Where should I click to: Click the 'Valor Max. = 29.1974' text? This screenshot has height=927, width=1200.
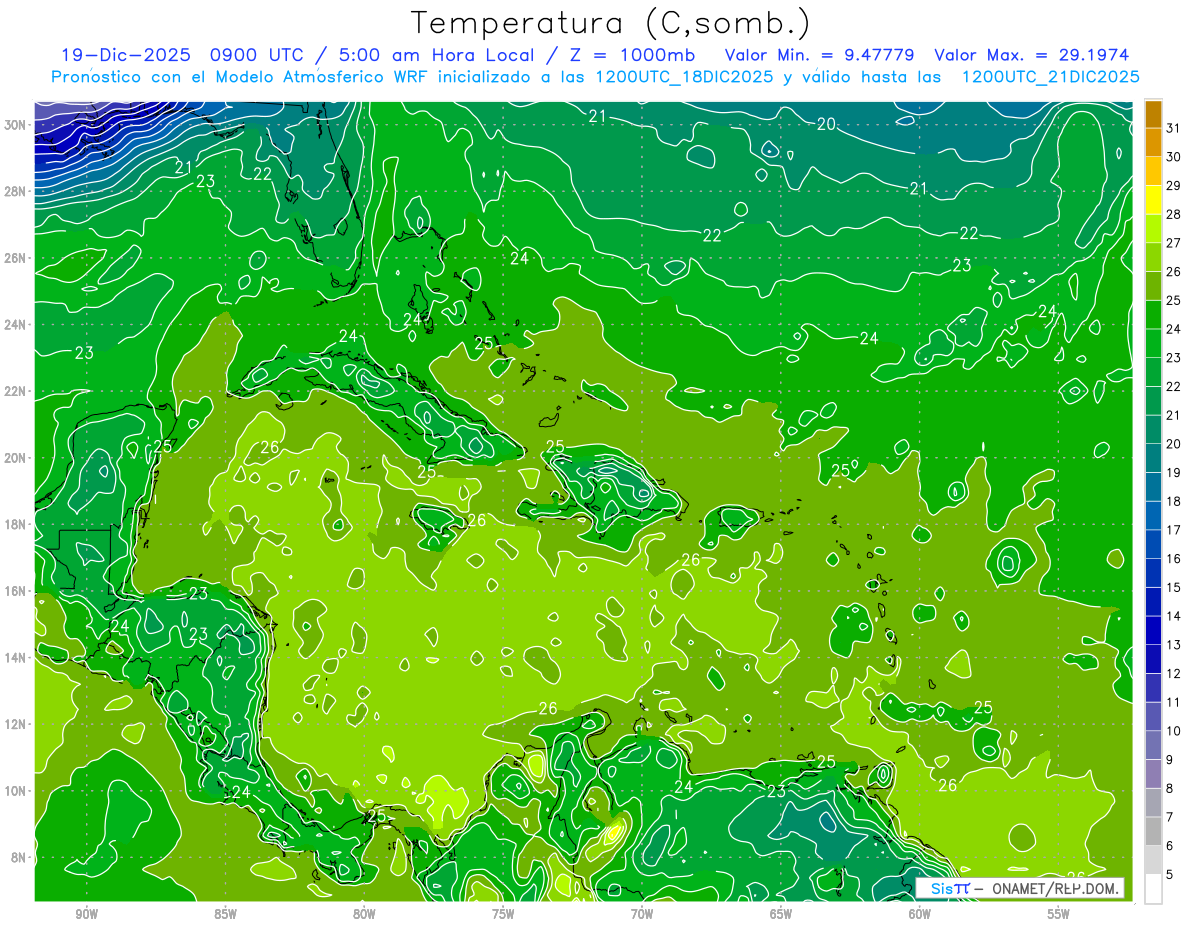(1032, 55)
